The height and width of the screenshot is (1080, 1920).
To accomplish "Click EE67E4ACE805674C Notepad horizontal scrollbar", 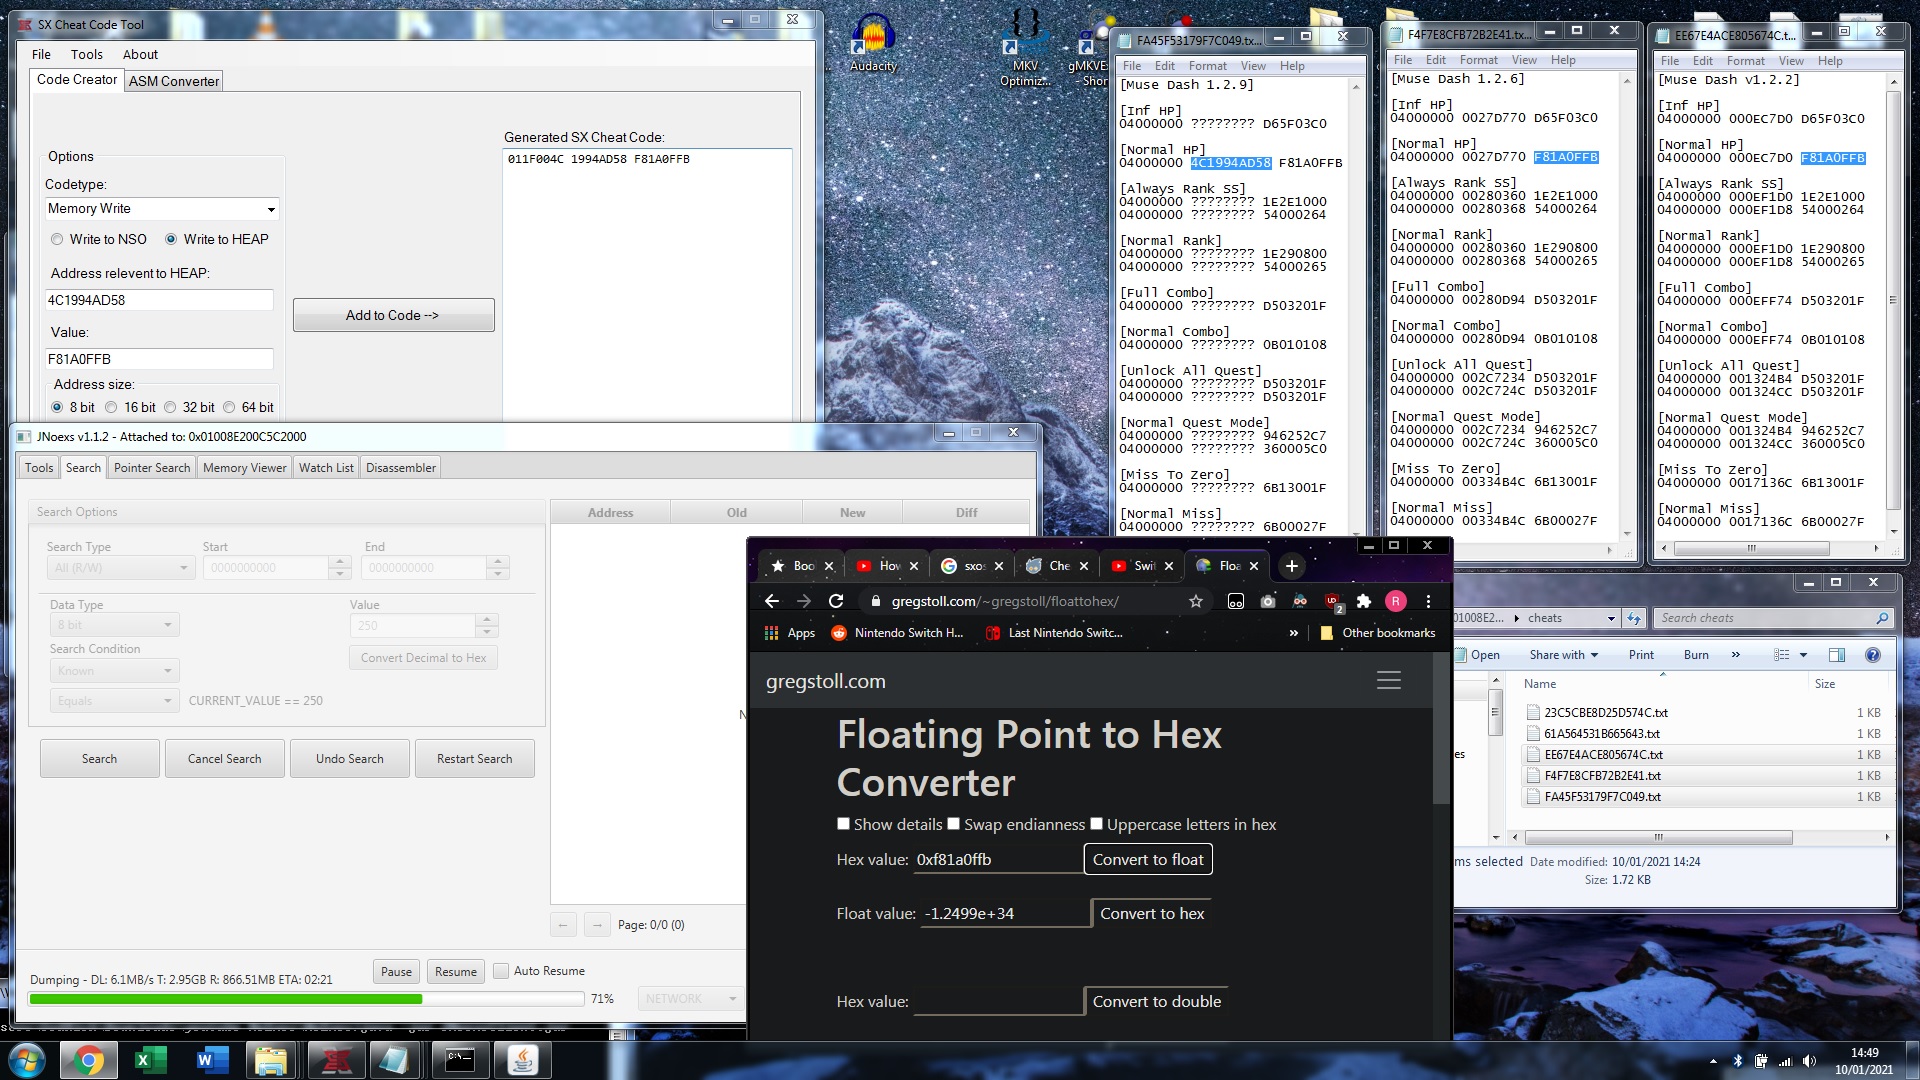I will tap(1752, 549).
